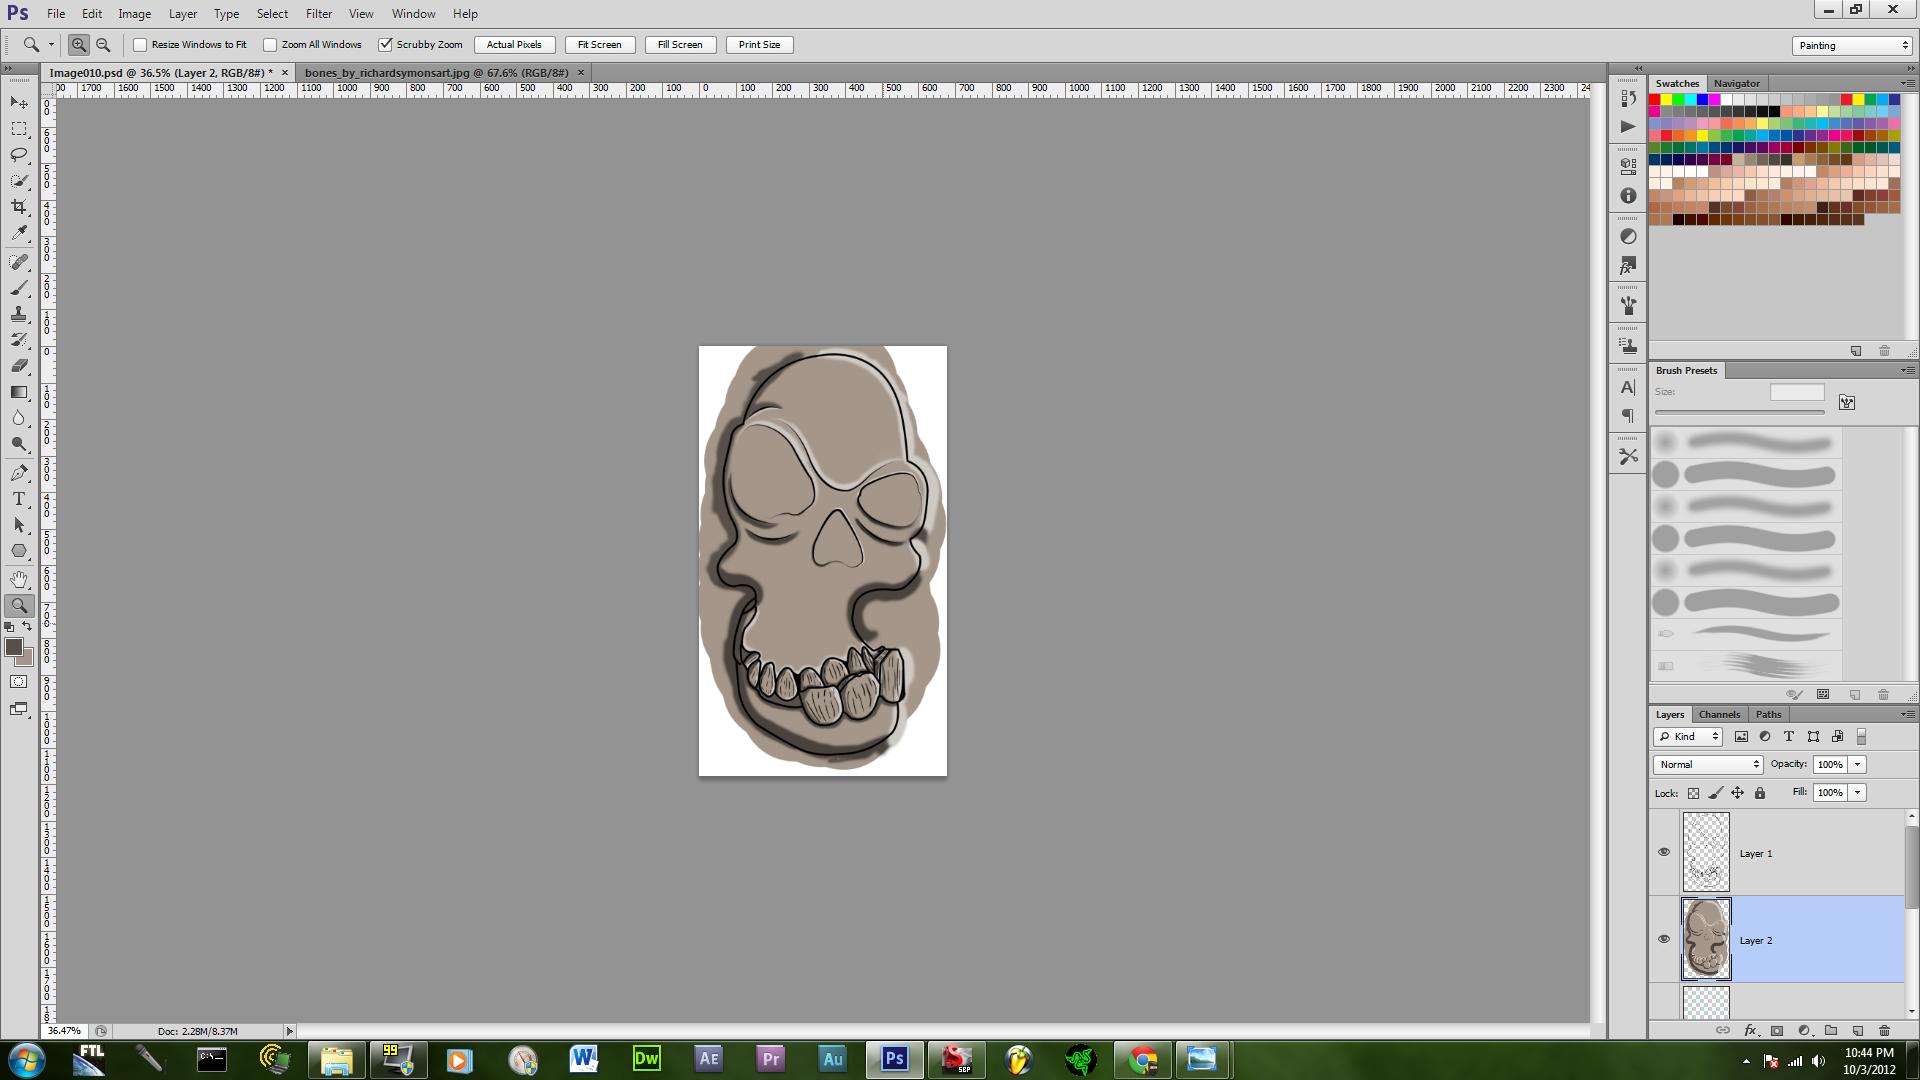Viewport: 1920px width, 1080px height.
Task: Select the Brush tool
Action: click(x=19, y=288)
